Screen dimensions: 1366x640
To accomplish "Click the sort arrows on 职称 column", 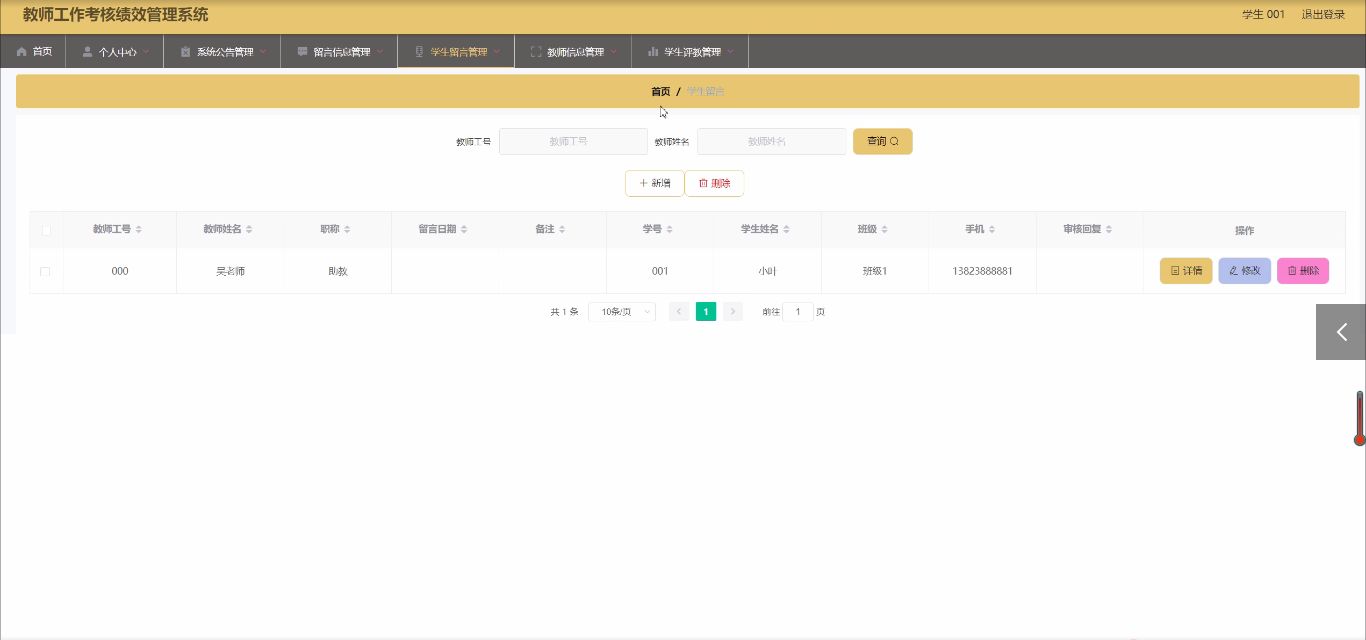I will coord(347,230).
